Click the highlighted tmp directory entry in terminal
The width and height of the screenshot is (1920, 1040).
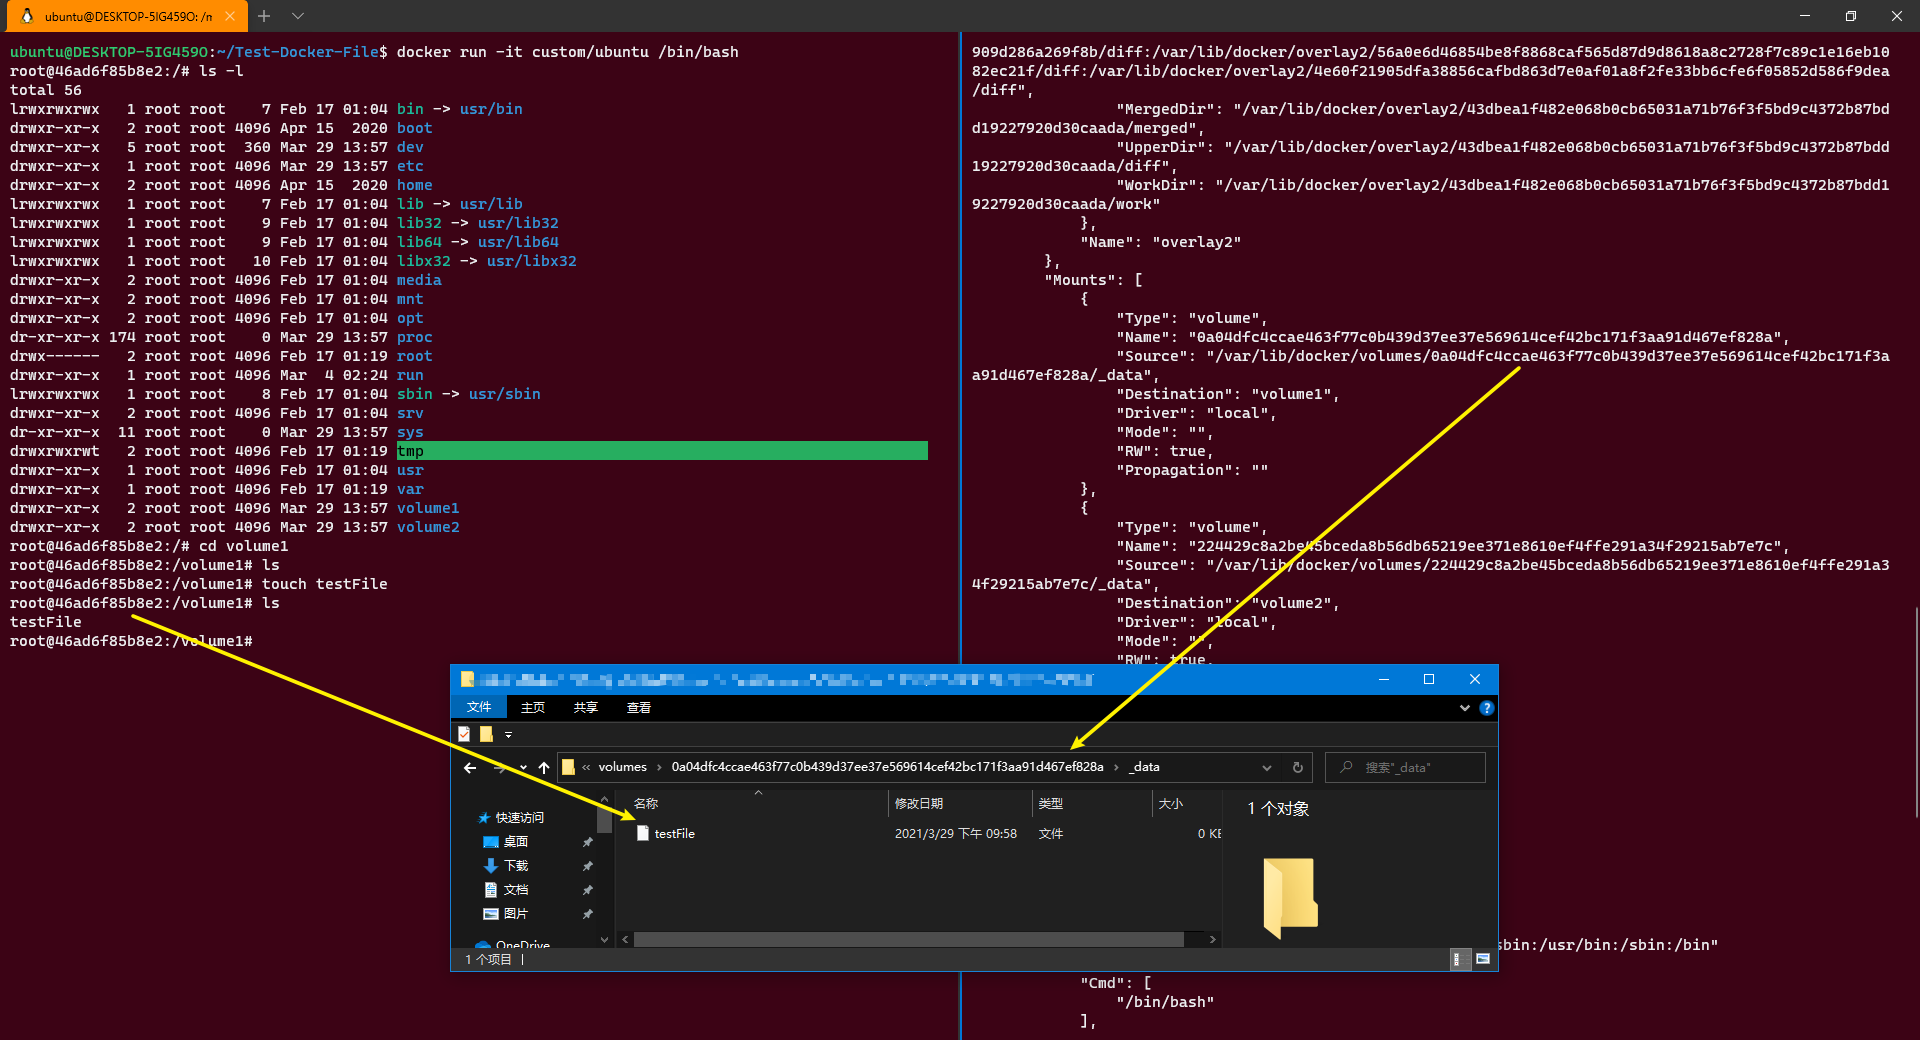click(662, 451)
